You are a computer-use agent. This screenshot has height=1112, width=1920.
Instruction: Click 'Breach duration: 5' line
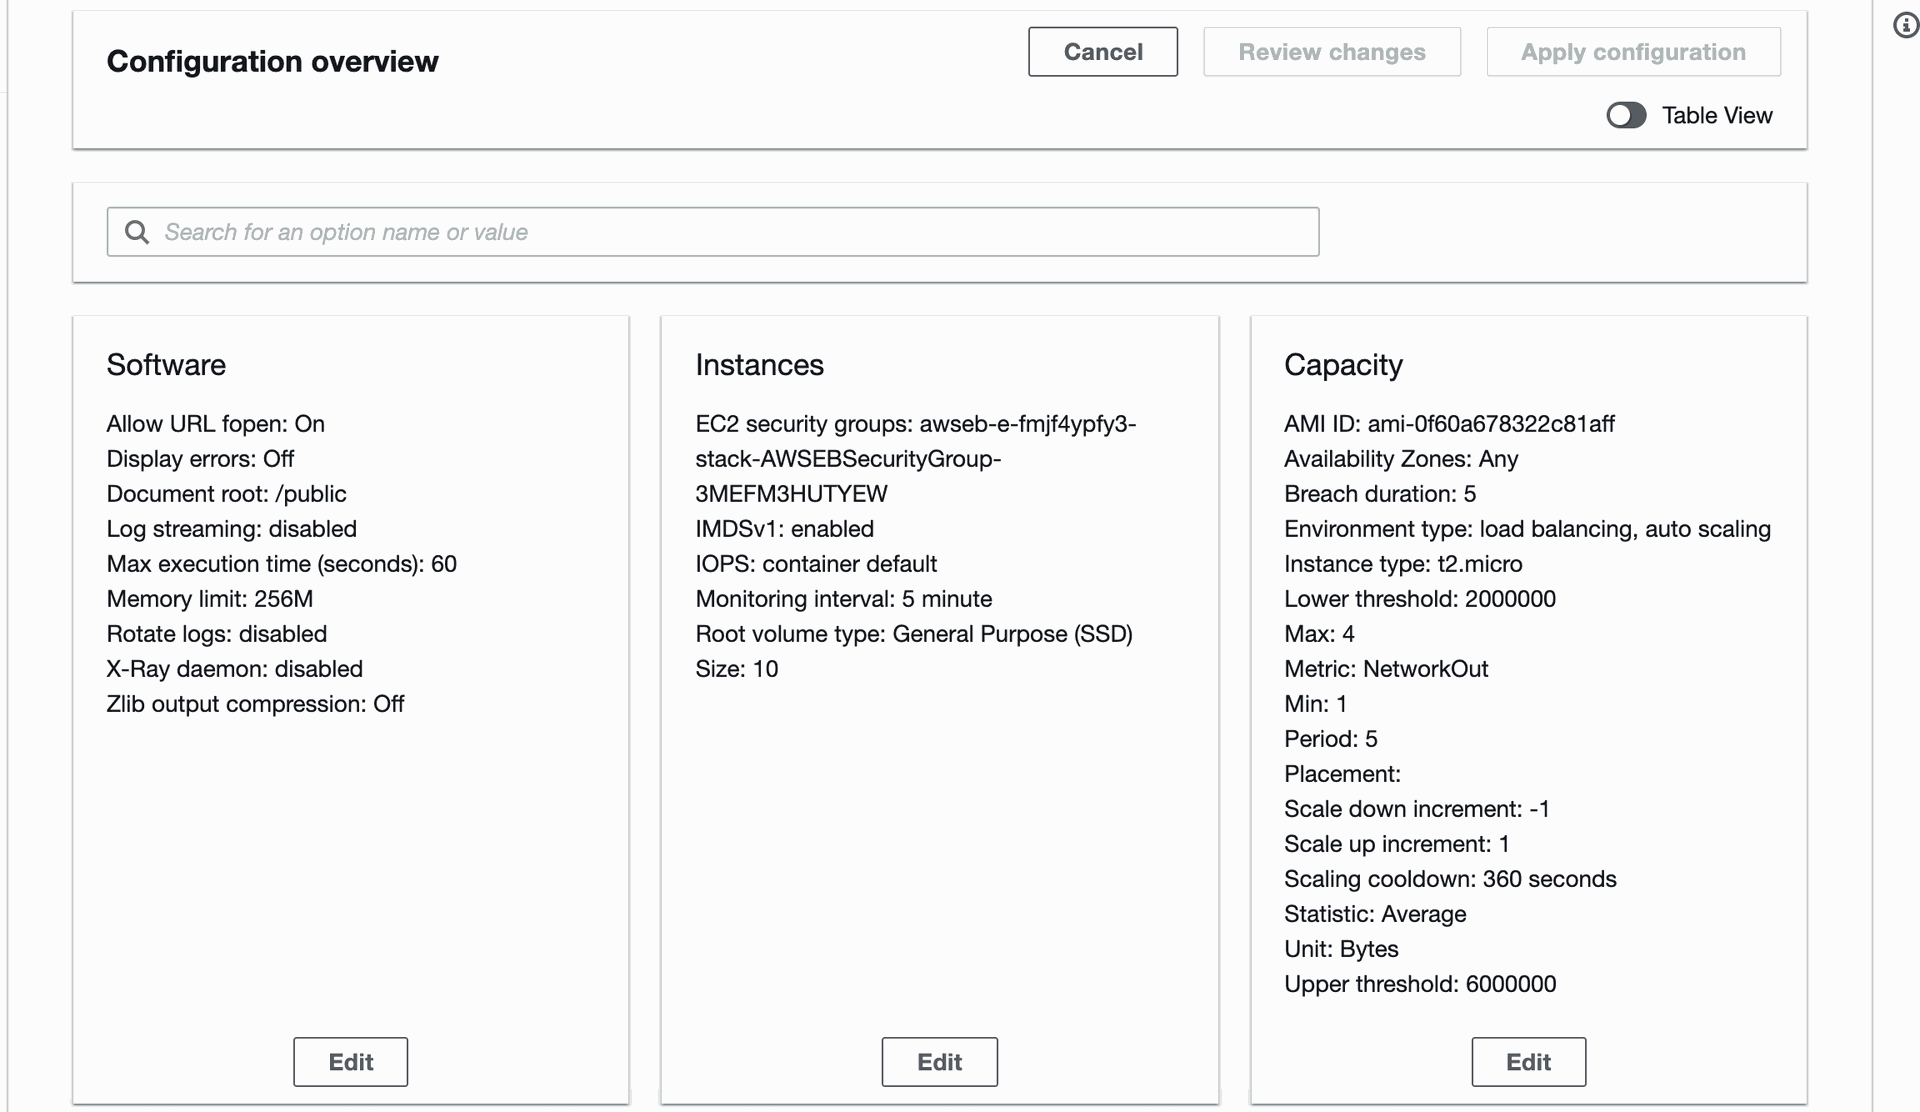[x=1380, y=494]
